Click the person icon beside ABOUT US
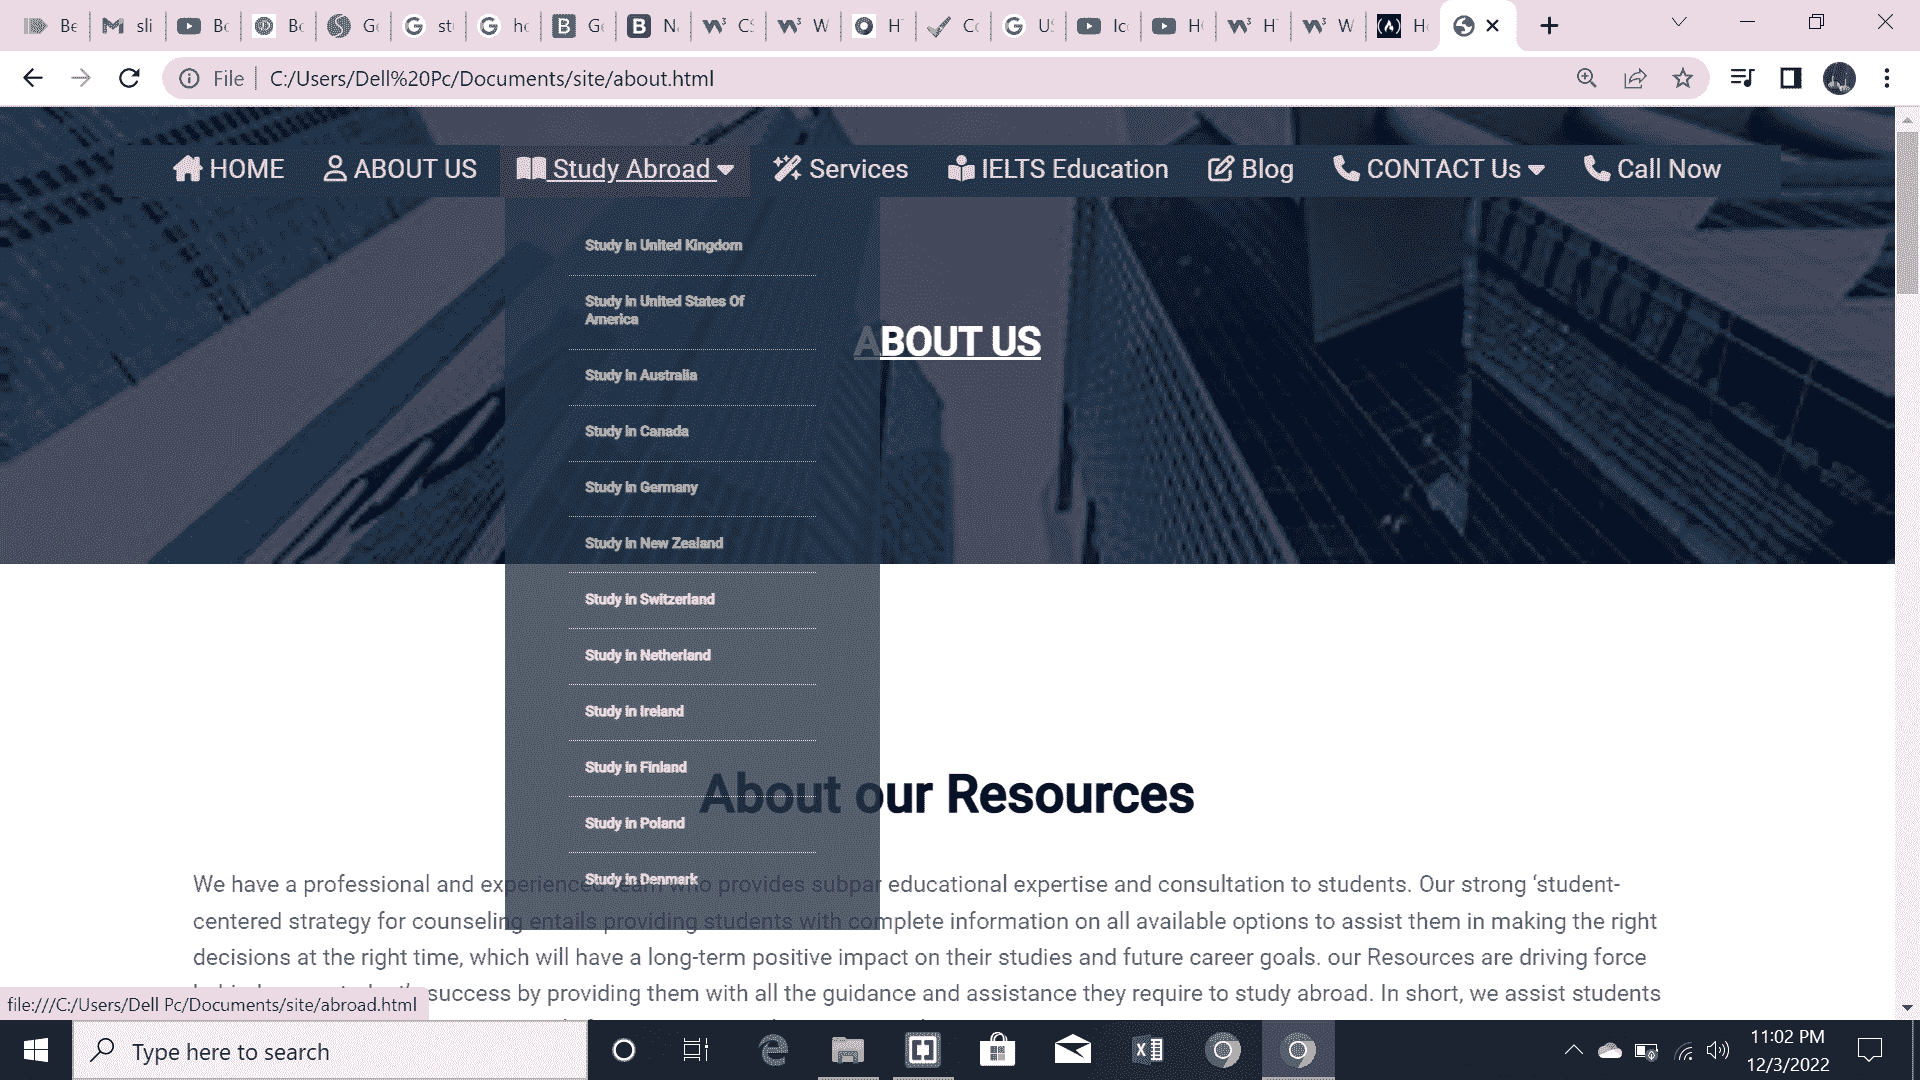This screenshot has width=1920, height=1080. (334, 169)
